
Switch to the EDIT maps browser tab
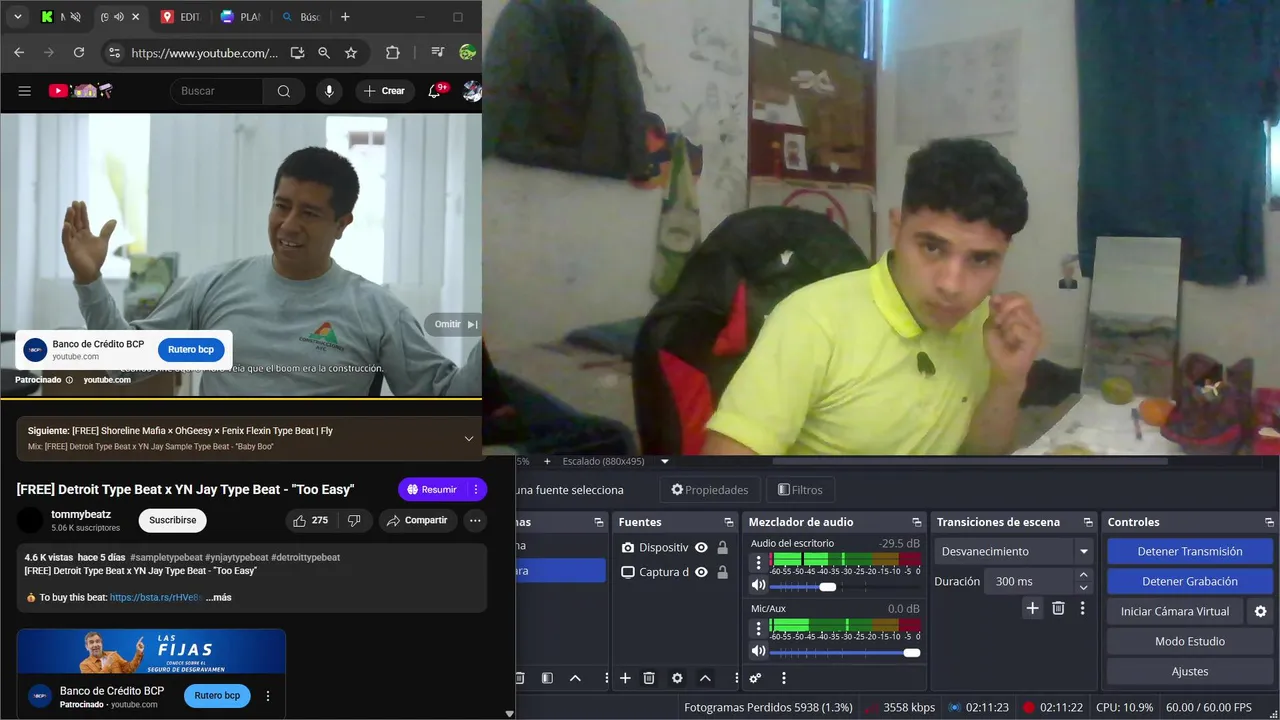click(x=180, y=17)
